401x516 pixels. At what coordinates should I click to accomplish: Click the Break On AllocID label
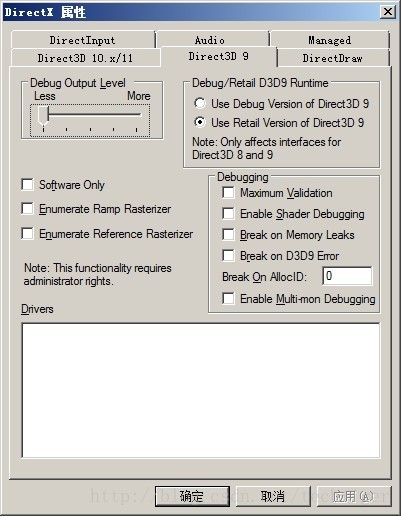coord(264,277)
